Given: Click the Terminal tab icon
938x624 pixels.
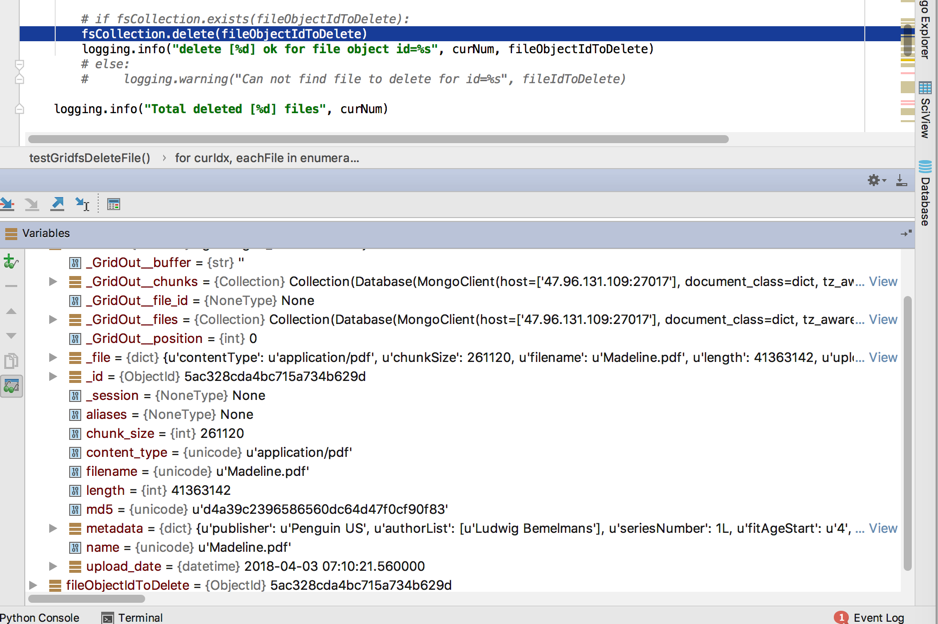Looking at the screenshot, I should (108, 617).
